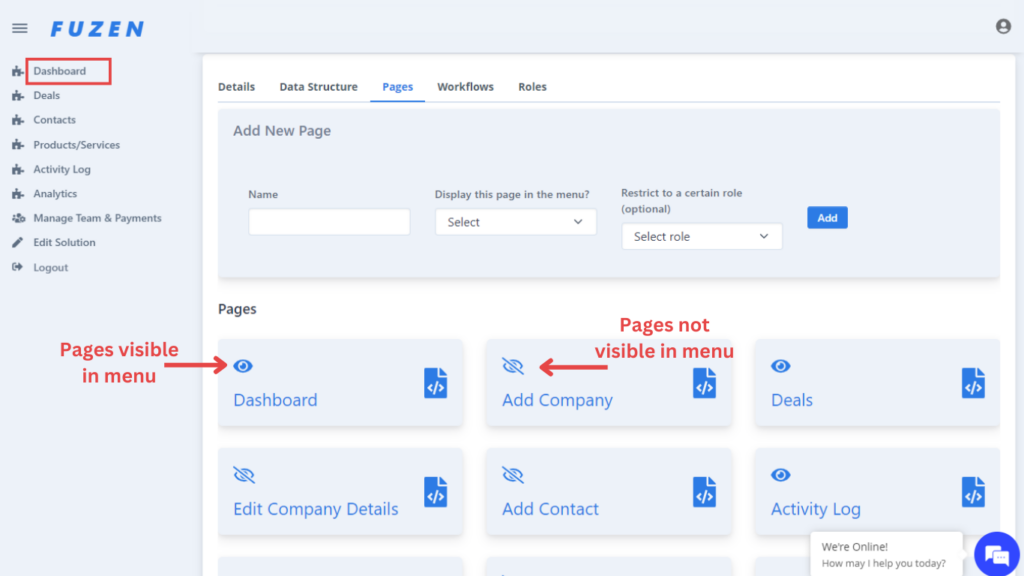Image resolution: width=1024 pixels, height=576 pixels.
Task: Click the FUZEN logo
Action: pos(97,29)
